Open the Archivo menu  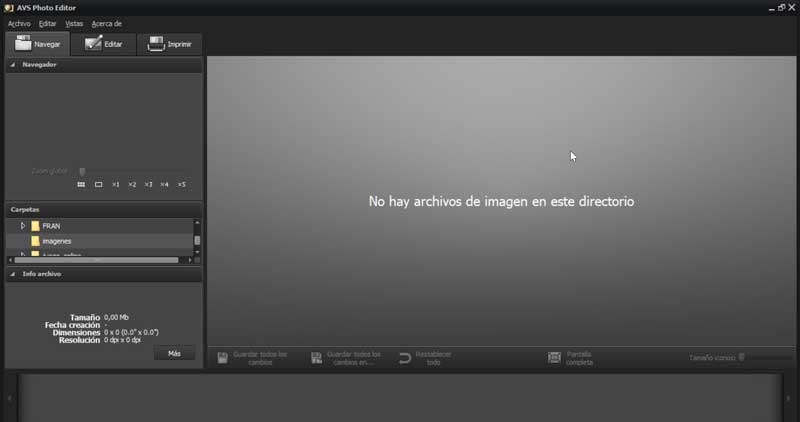(19, 24)
